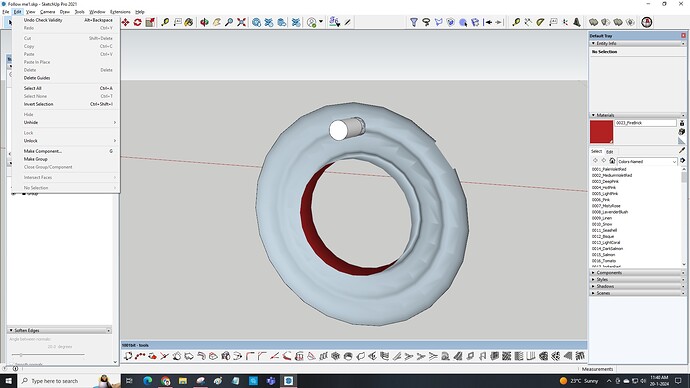Viewport: 690px width, 388px height.
Task: Click the round red-black extension icon
Action: 646,22
